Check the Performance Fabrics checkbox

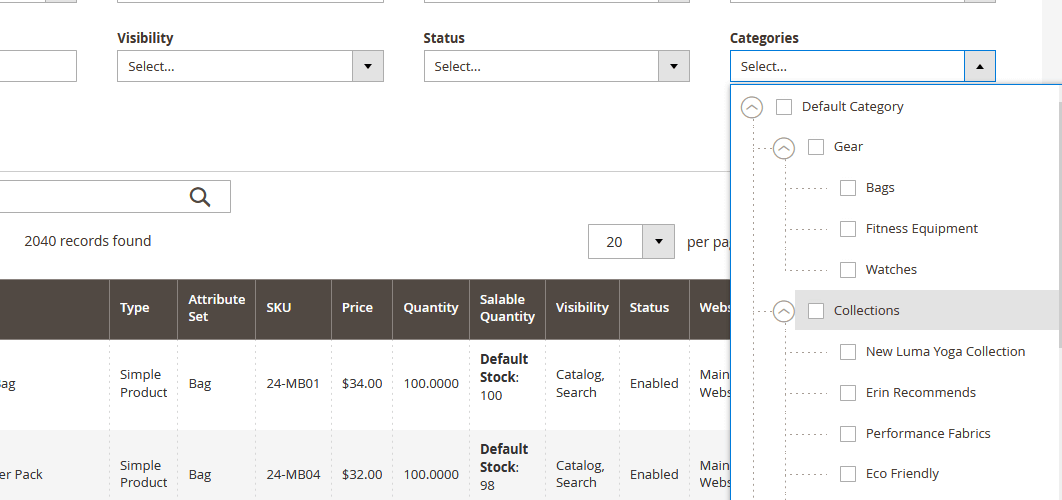[x=848, y=434]
